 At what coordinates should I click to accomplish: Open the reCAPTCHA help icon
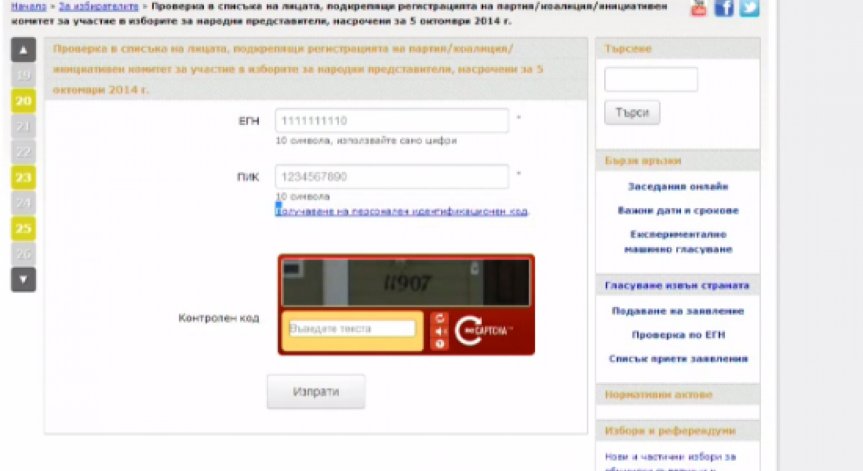(x=440, y=344)
